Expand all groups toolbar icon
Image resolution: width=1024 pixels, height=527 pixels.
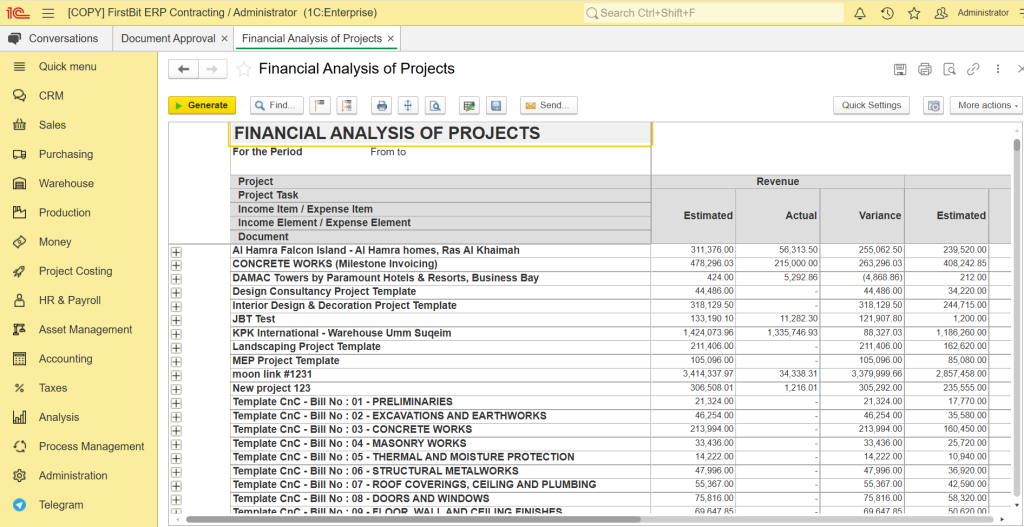347,105
